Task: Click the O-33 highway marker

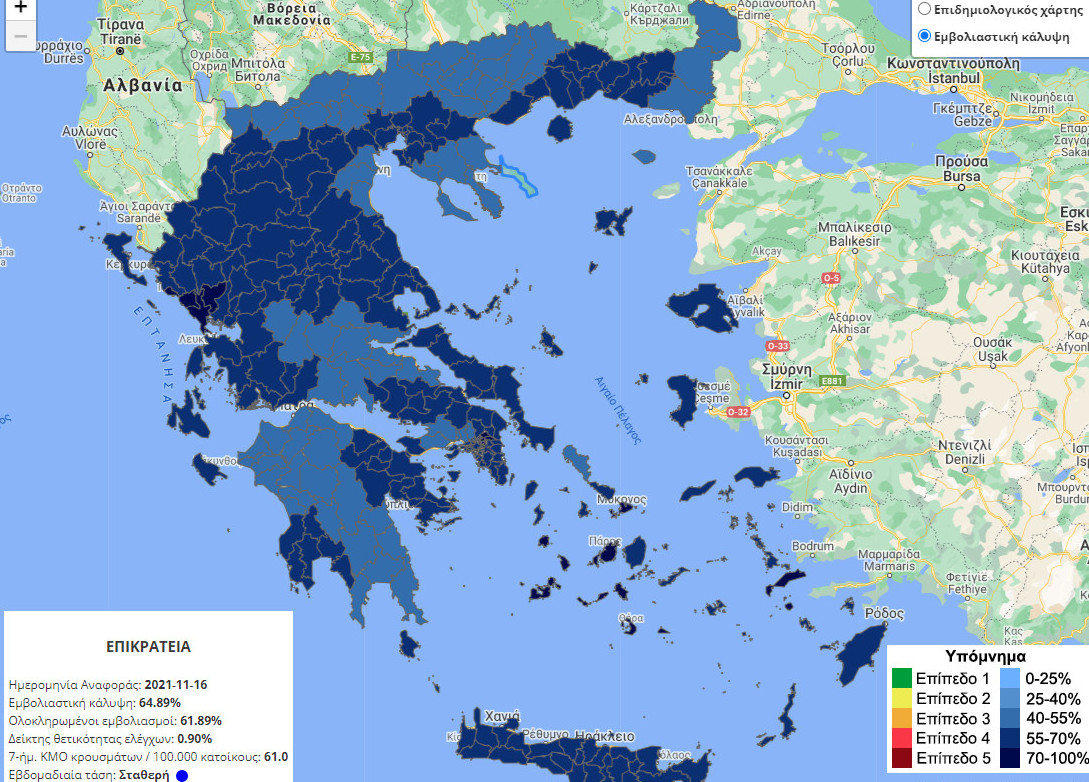Action: tap(778, 346)
